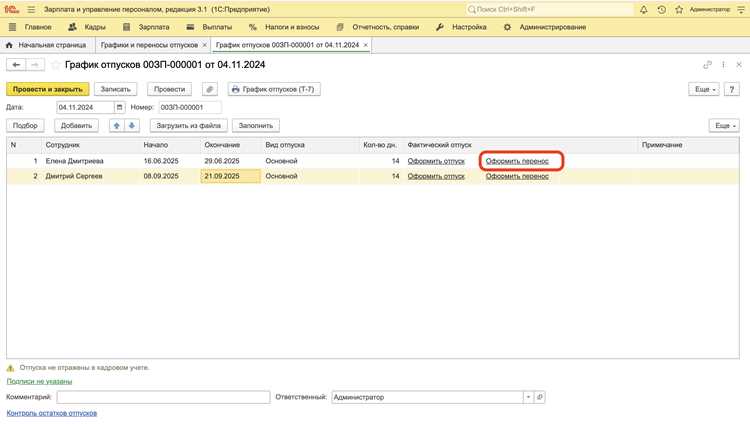Click the yellow warning triangle icon
Image resolution: width=750 pixels, height=424 pixels.
11,368
